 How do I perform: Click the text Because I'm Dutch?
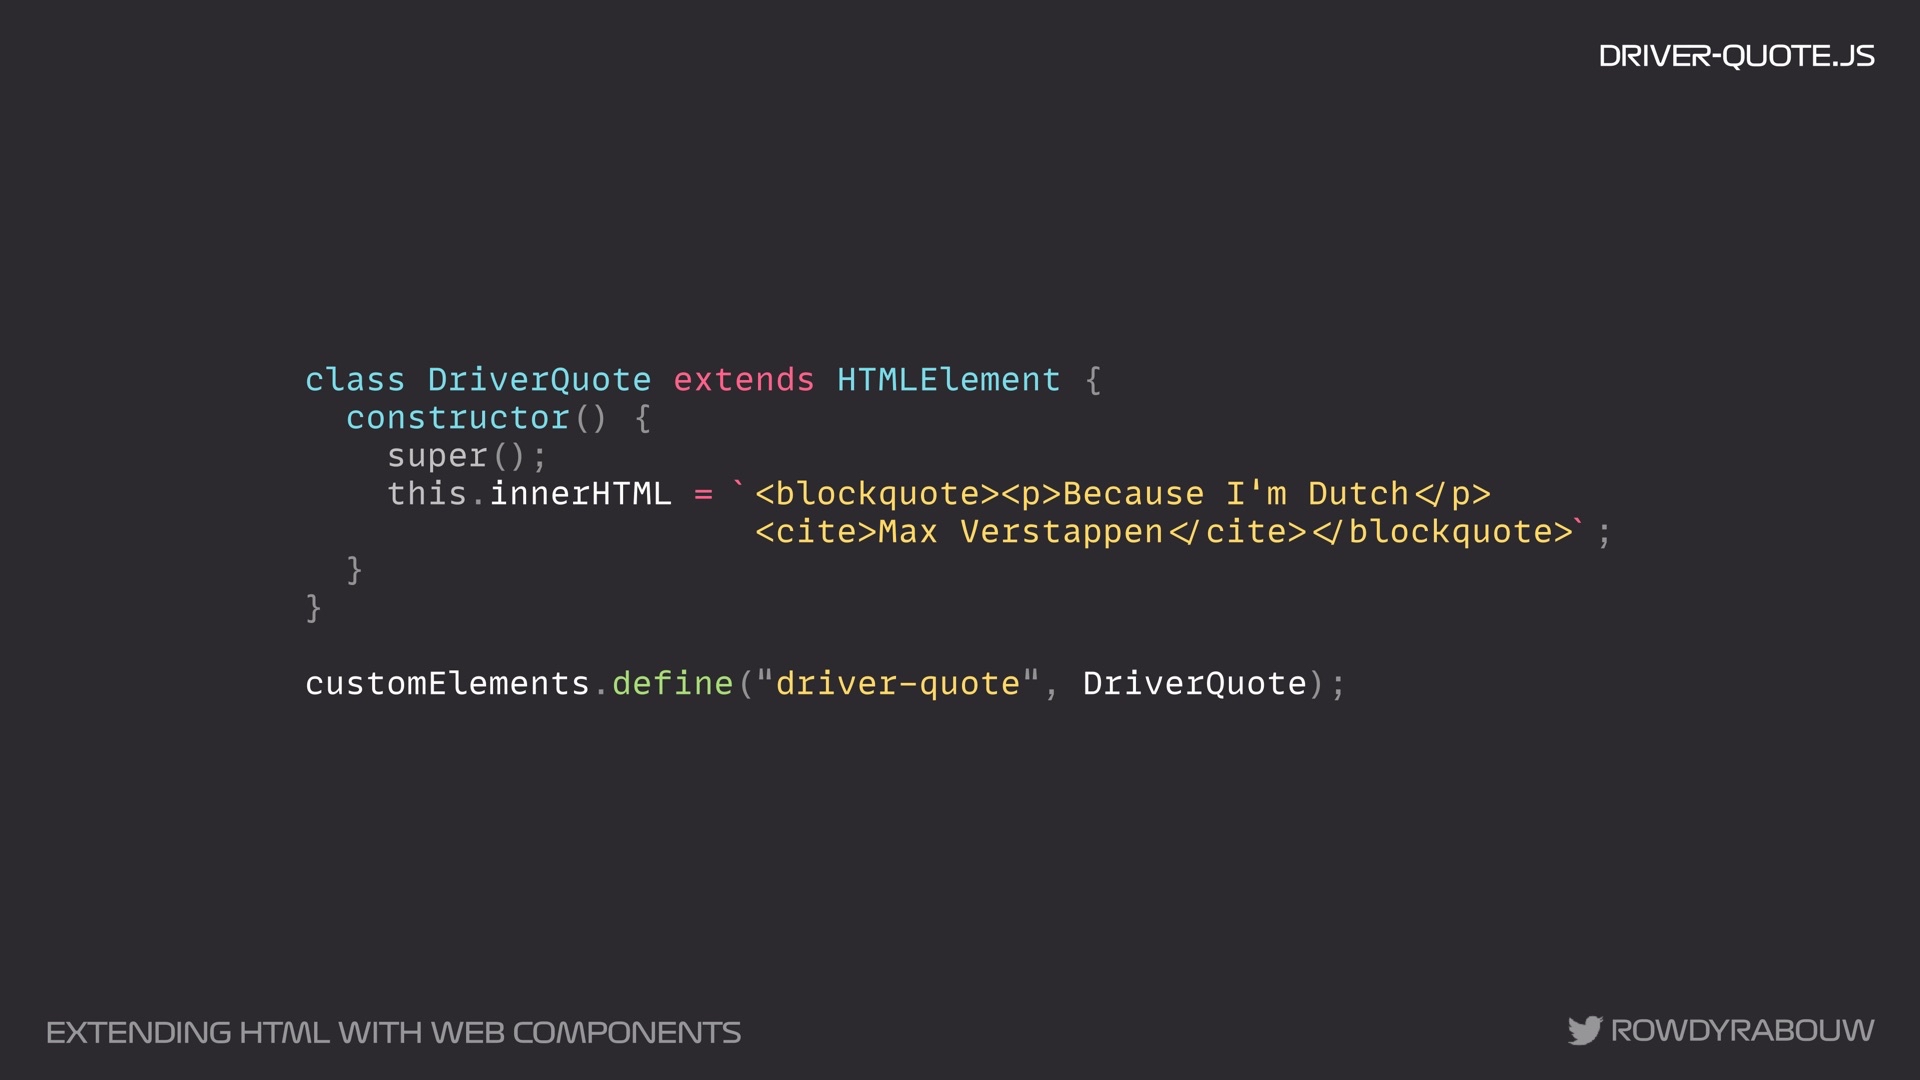(x=1235, y=494)
